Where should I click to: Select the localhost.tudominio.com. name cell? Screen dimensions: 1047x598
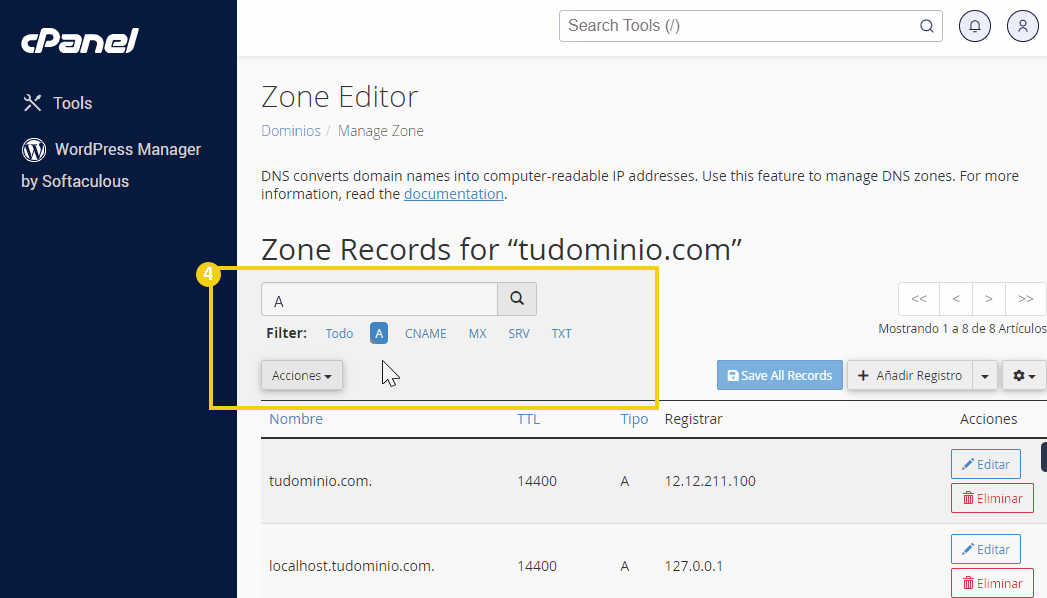352,566
